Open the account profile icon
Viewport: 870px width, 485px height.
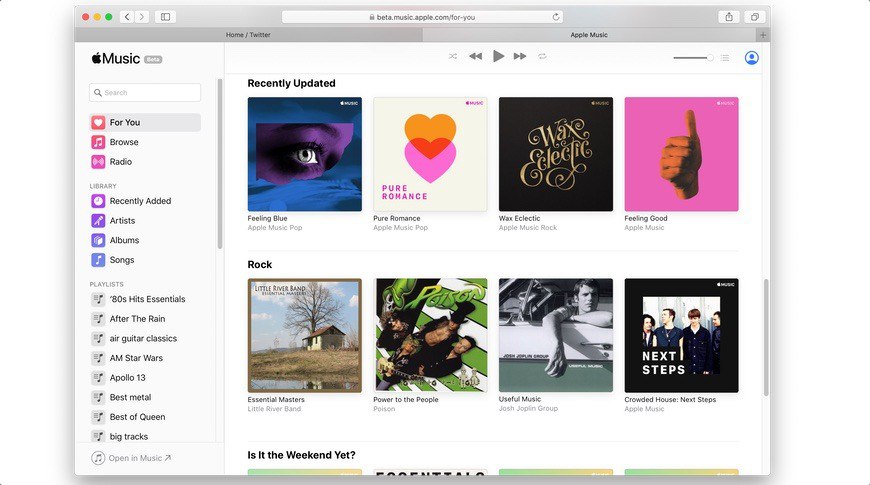(x=751, y=58)
